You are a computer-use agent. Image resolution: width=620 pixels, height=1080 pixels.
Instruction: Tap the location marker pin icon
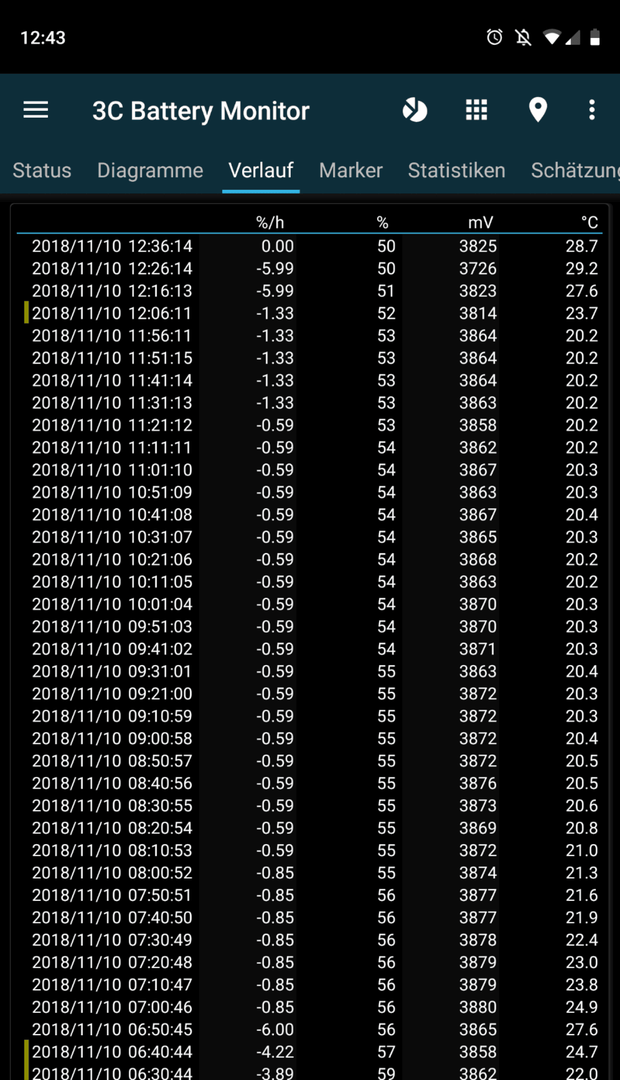pyautogui.click(x=537, y=110)
